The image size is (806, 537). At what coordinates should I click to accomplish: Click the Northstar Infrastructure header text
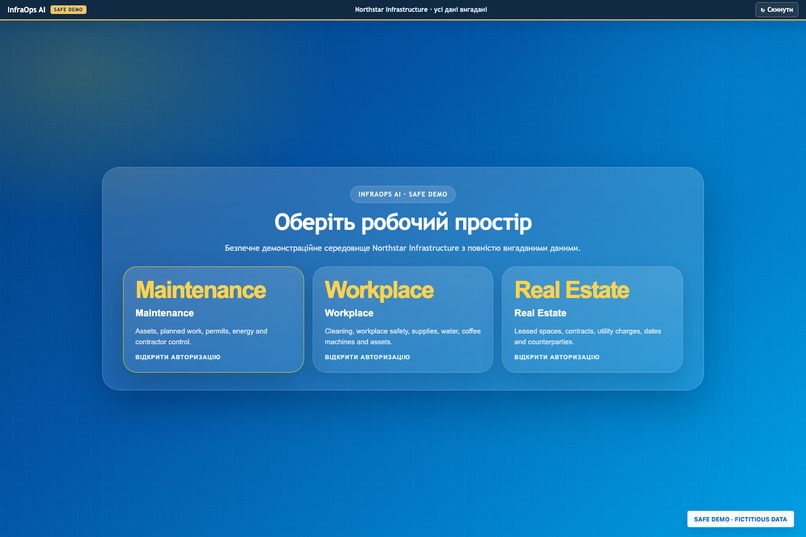(421, 10)
